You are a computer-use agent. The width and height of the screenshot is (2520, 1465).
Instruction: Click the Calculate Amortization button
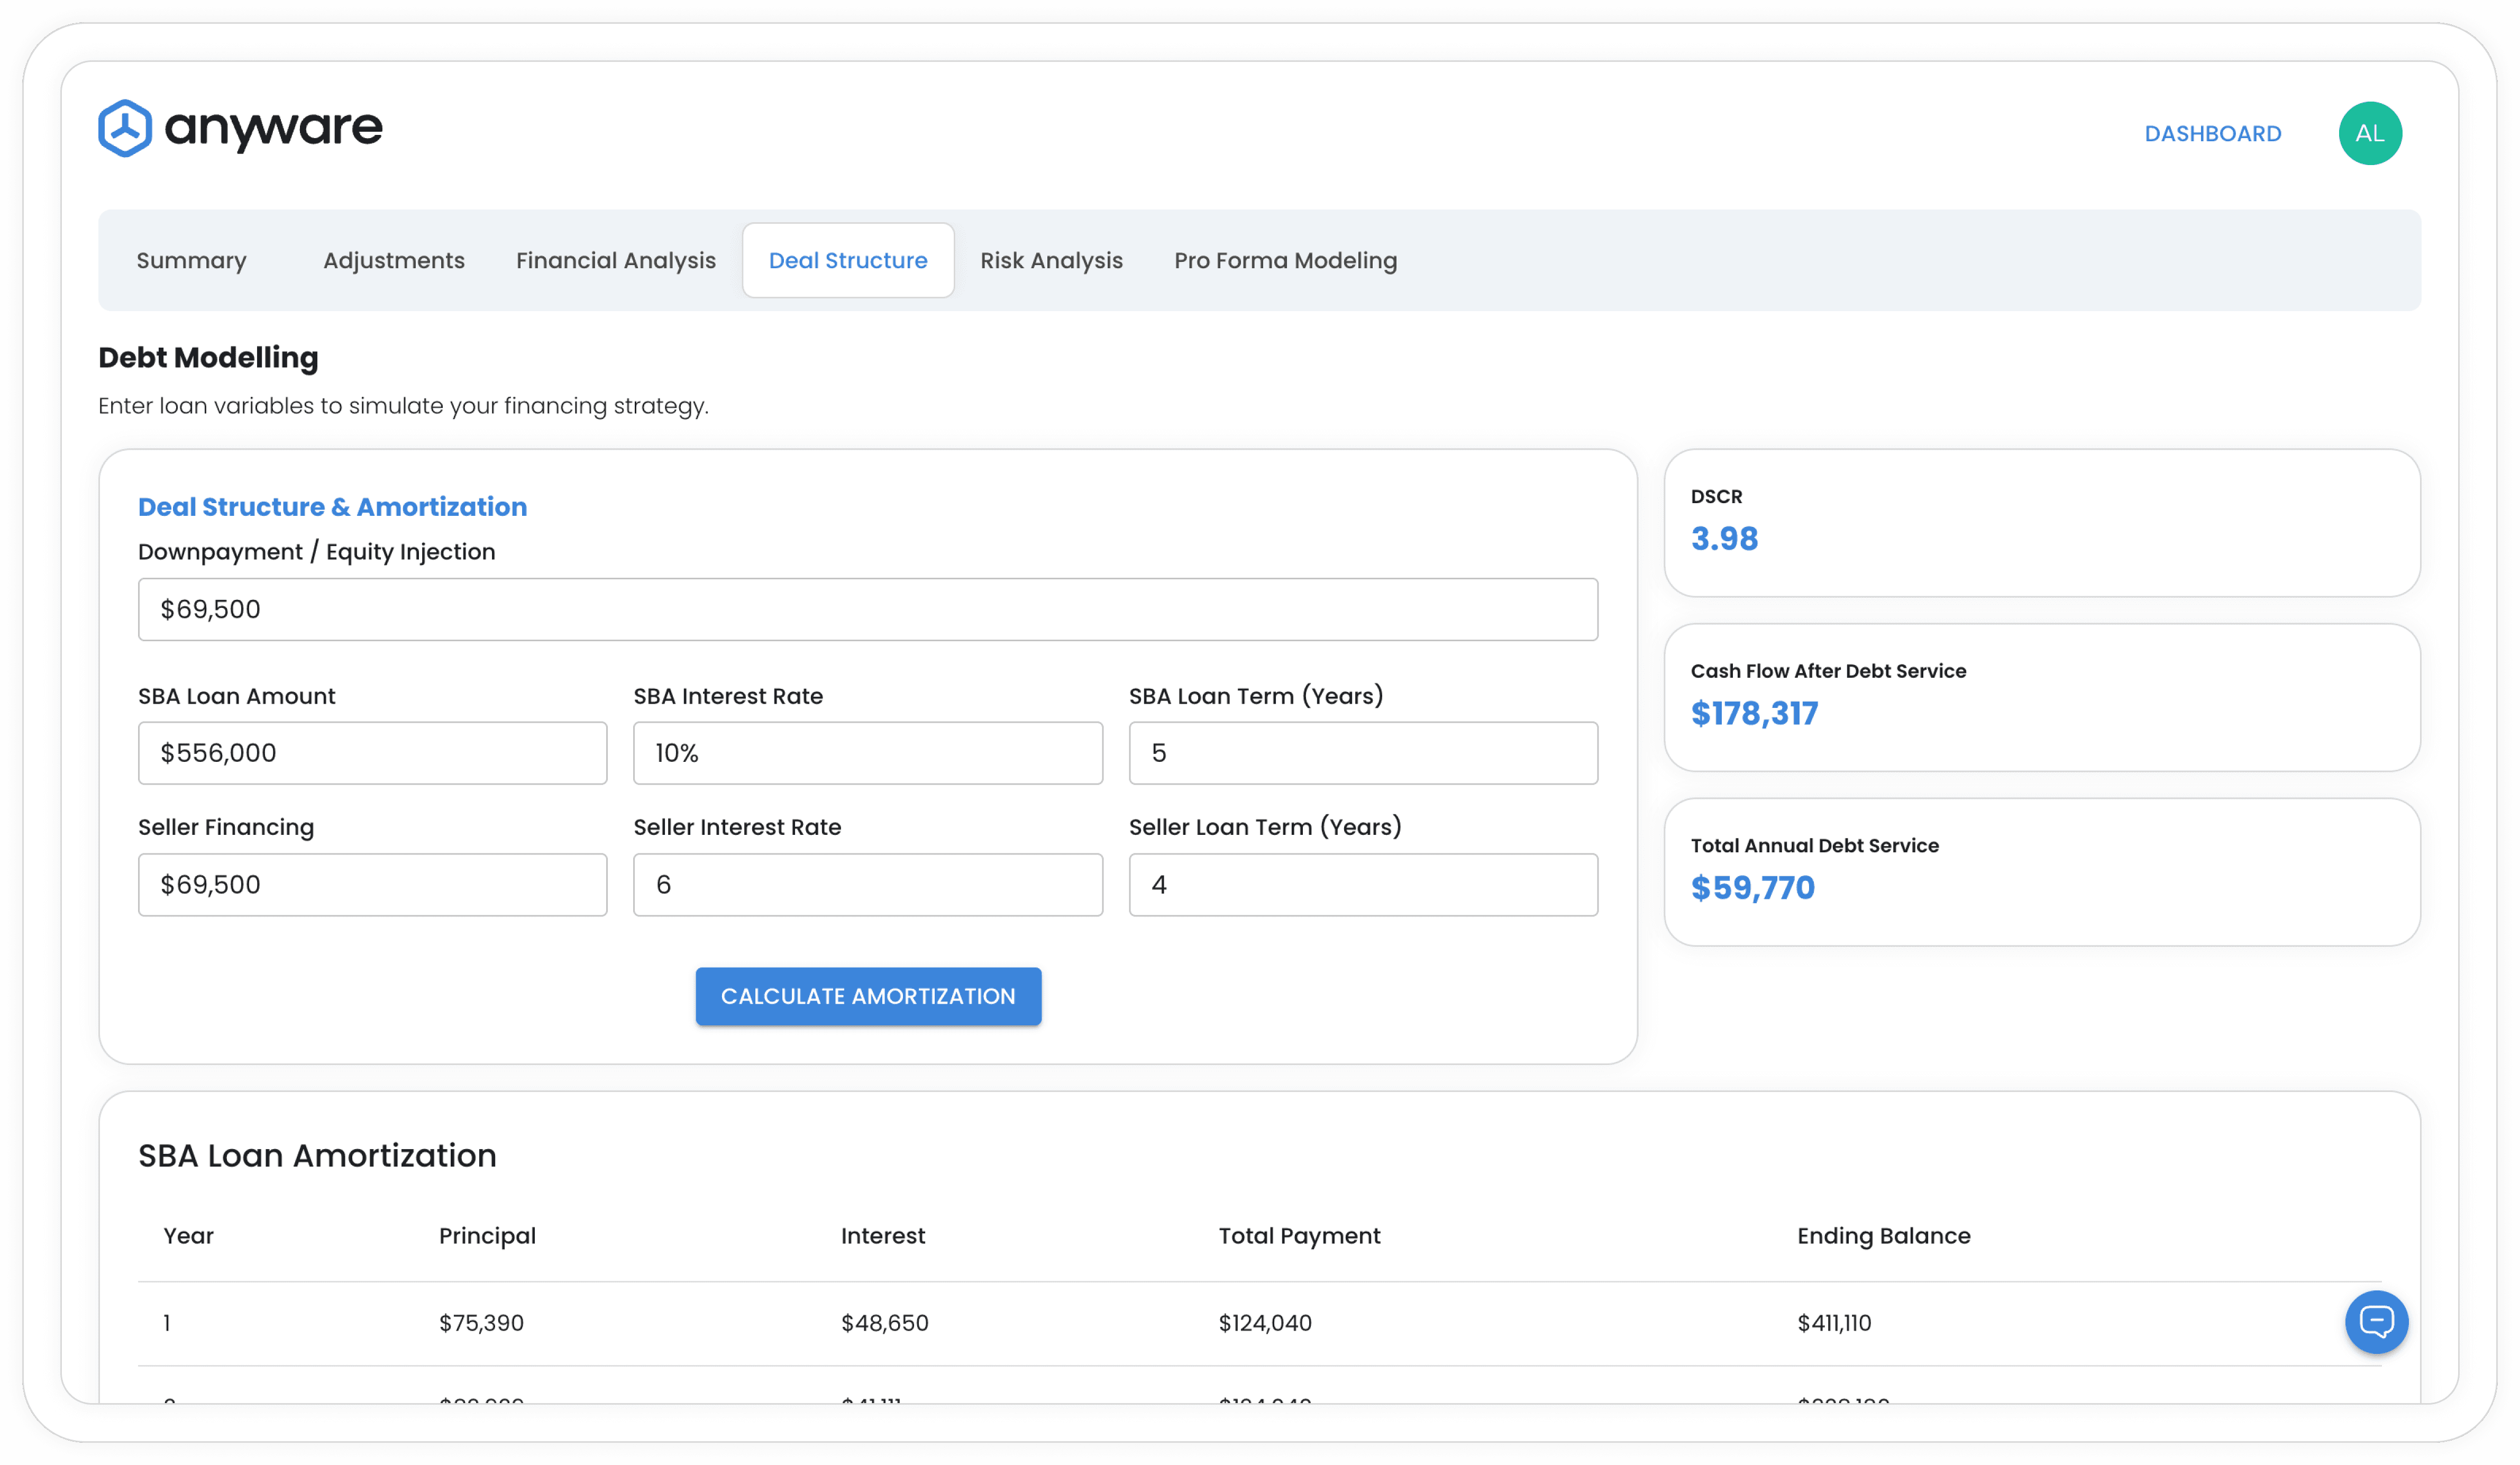pos(868,996)
